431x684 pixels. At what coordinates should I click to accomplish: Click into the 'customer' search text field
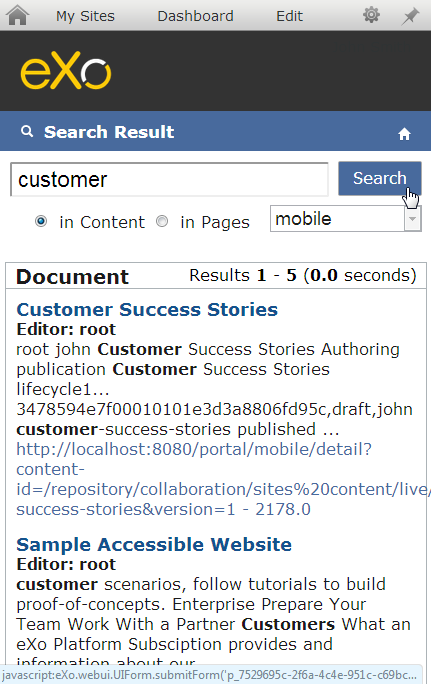(x=169, y=179)
